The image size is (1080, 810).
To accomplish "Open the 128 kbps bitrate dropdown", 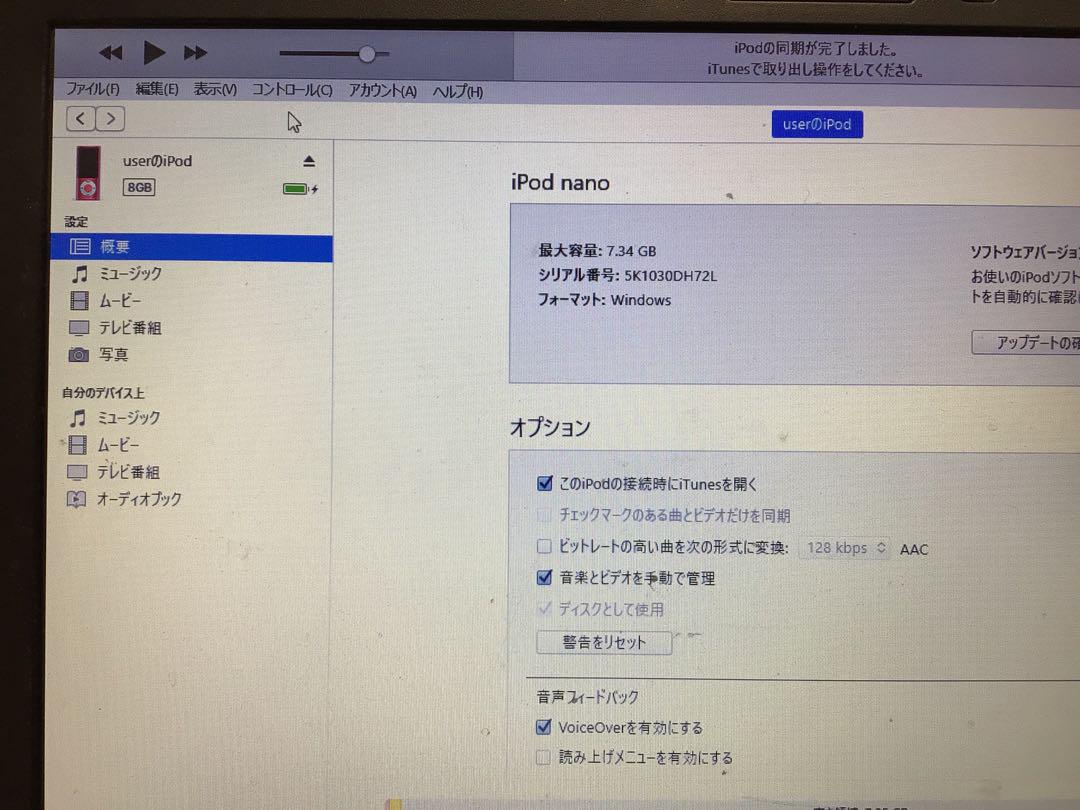I will [845, 548].
